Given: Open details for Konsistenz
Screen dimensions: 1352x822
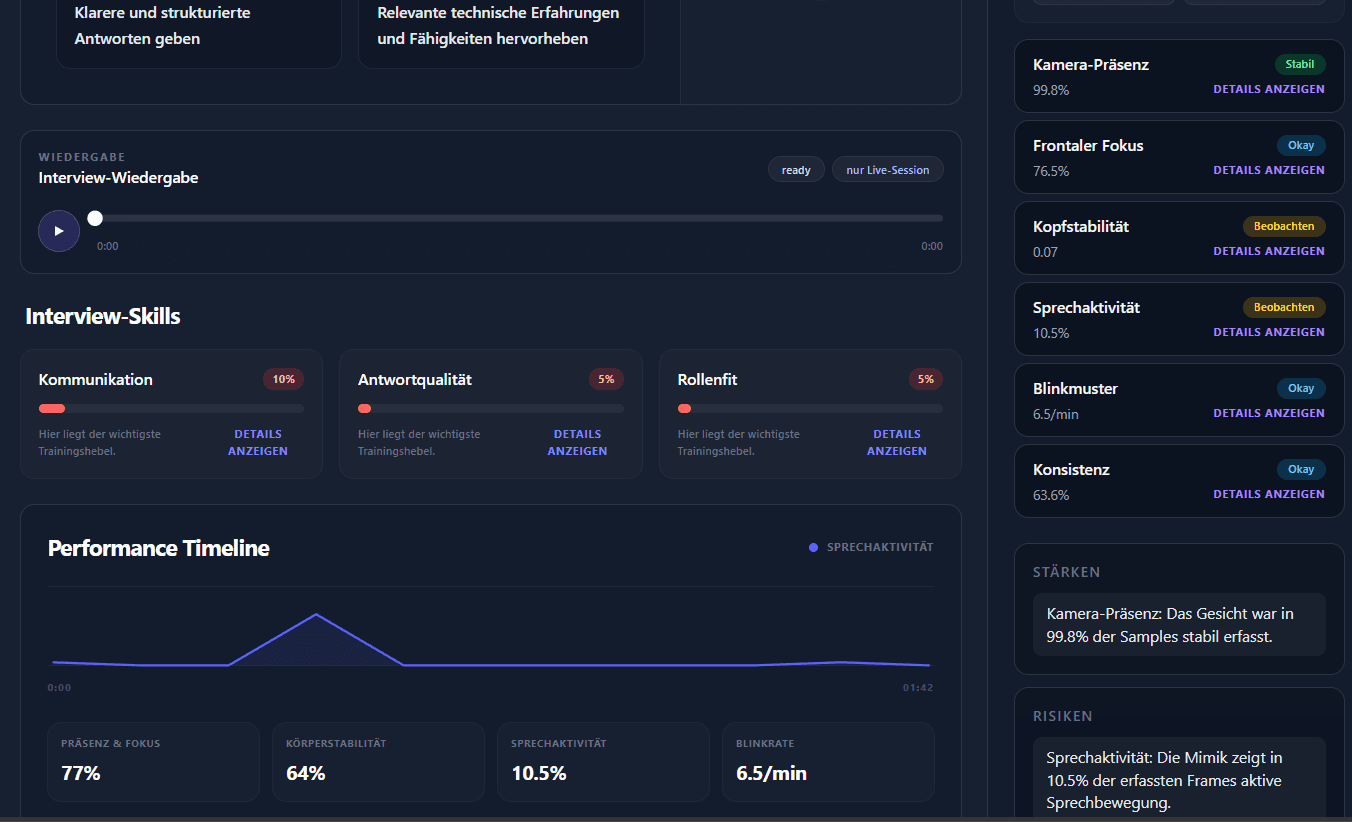Looking at the screenshot, I should coord(1269,494).
